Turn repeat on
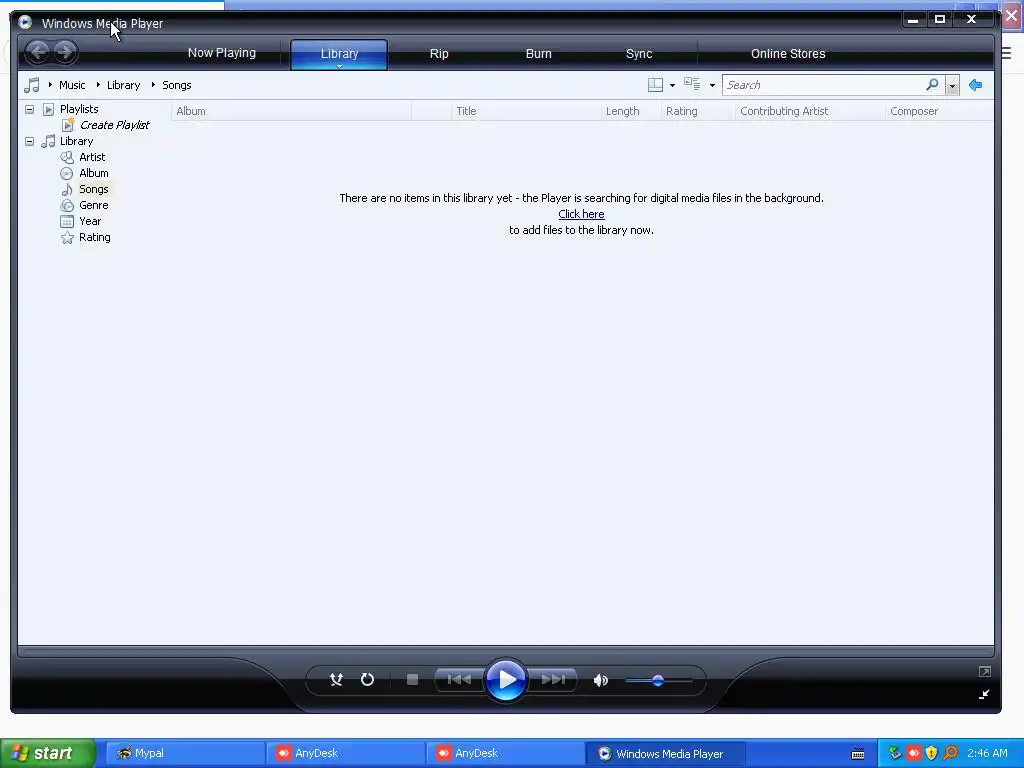1024x768 pixels. tap(368, 680)
